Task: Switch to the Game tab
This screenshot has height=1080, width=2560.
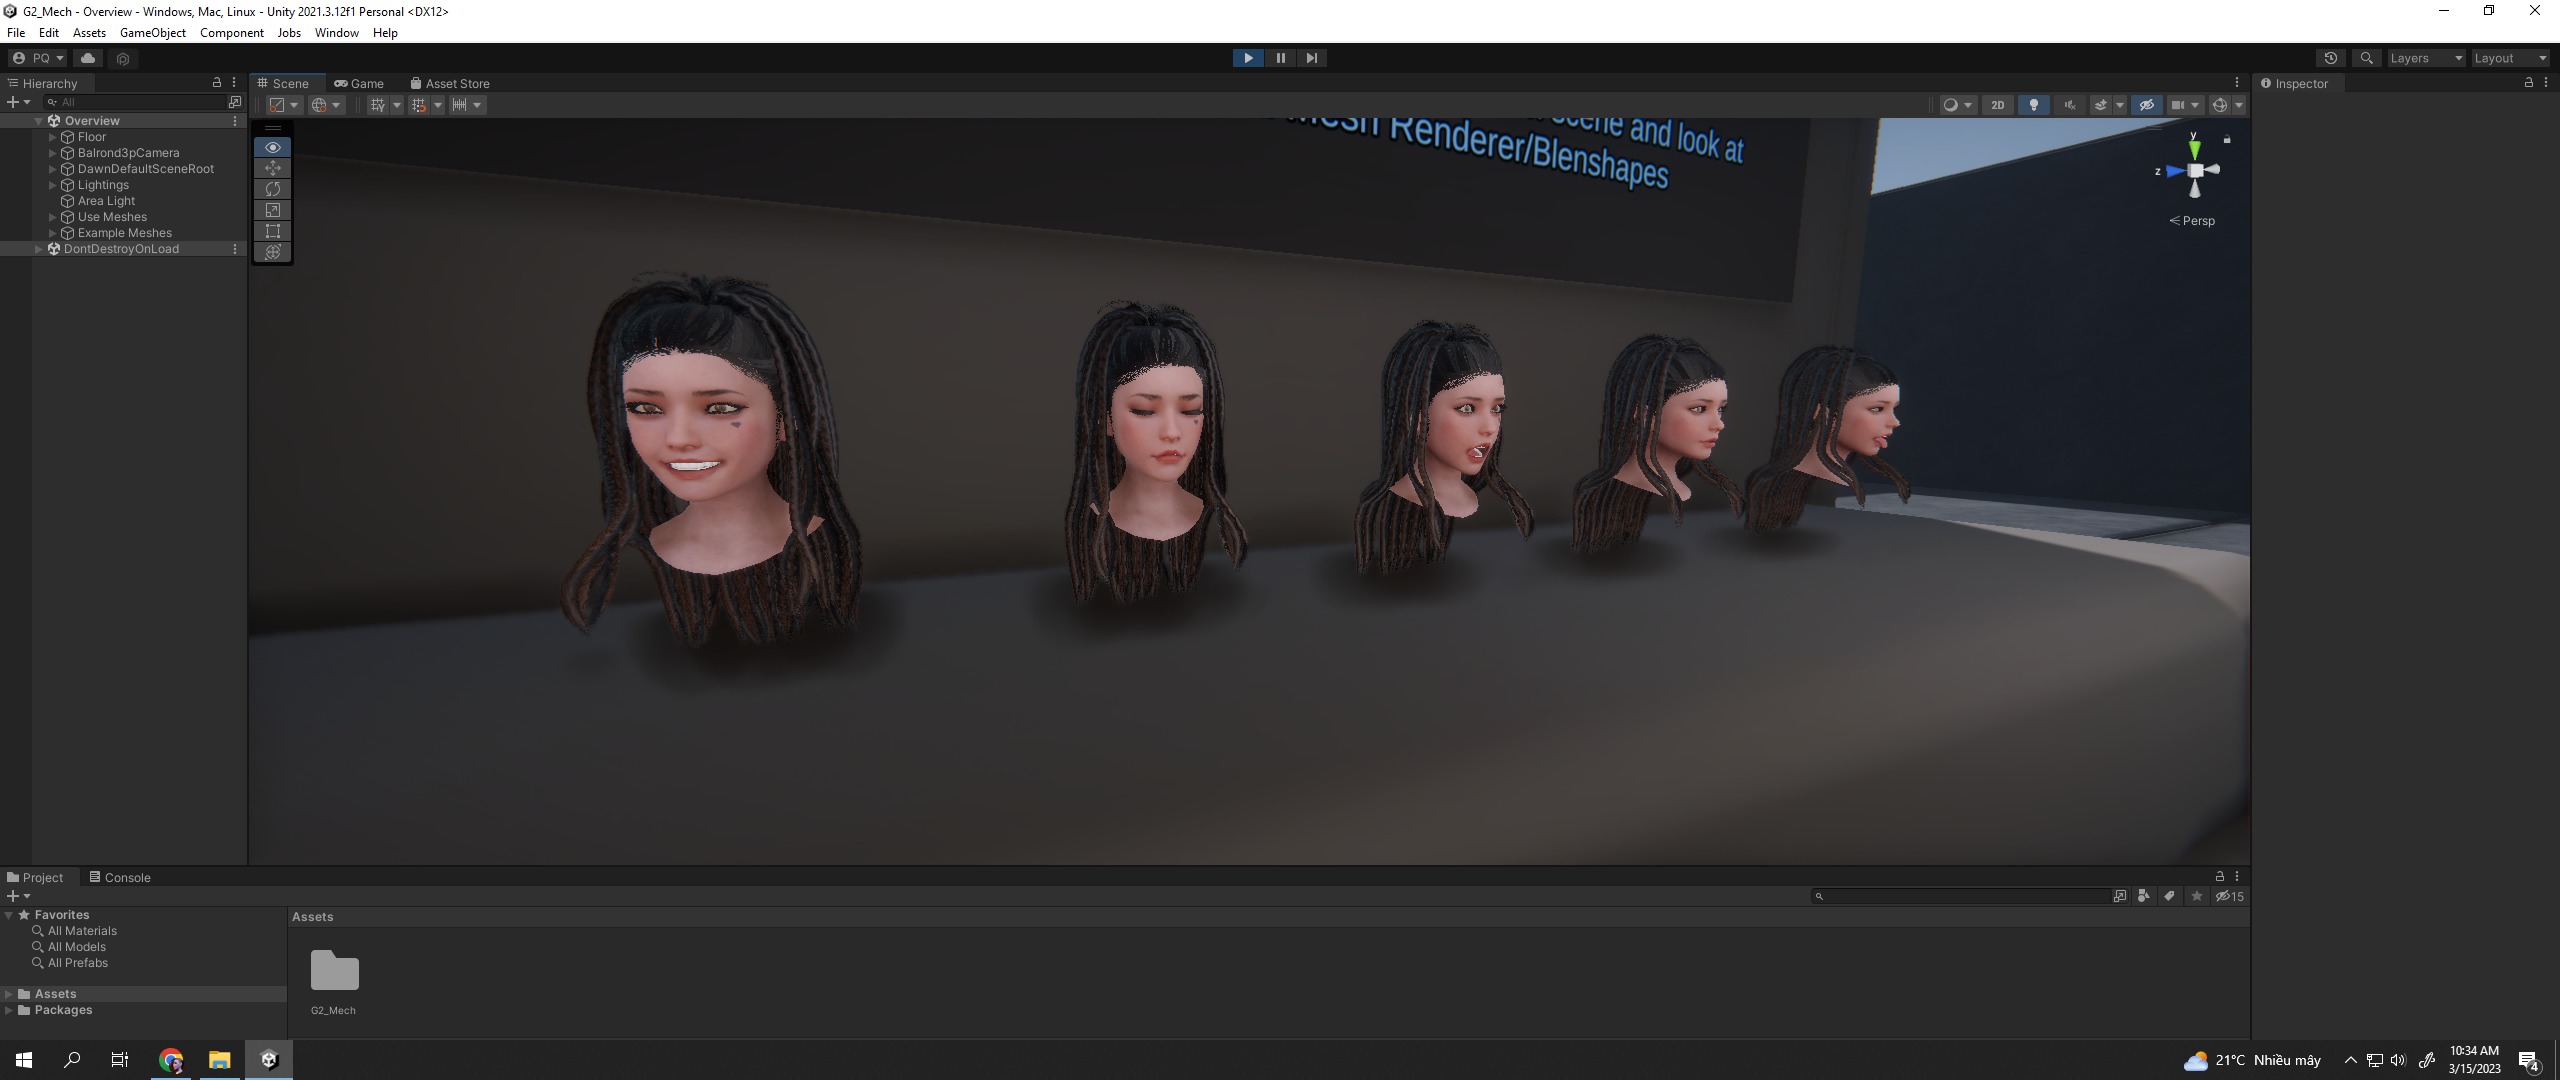Action: [x=359, y=84]
